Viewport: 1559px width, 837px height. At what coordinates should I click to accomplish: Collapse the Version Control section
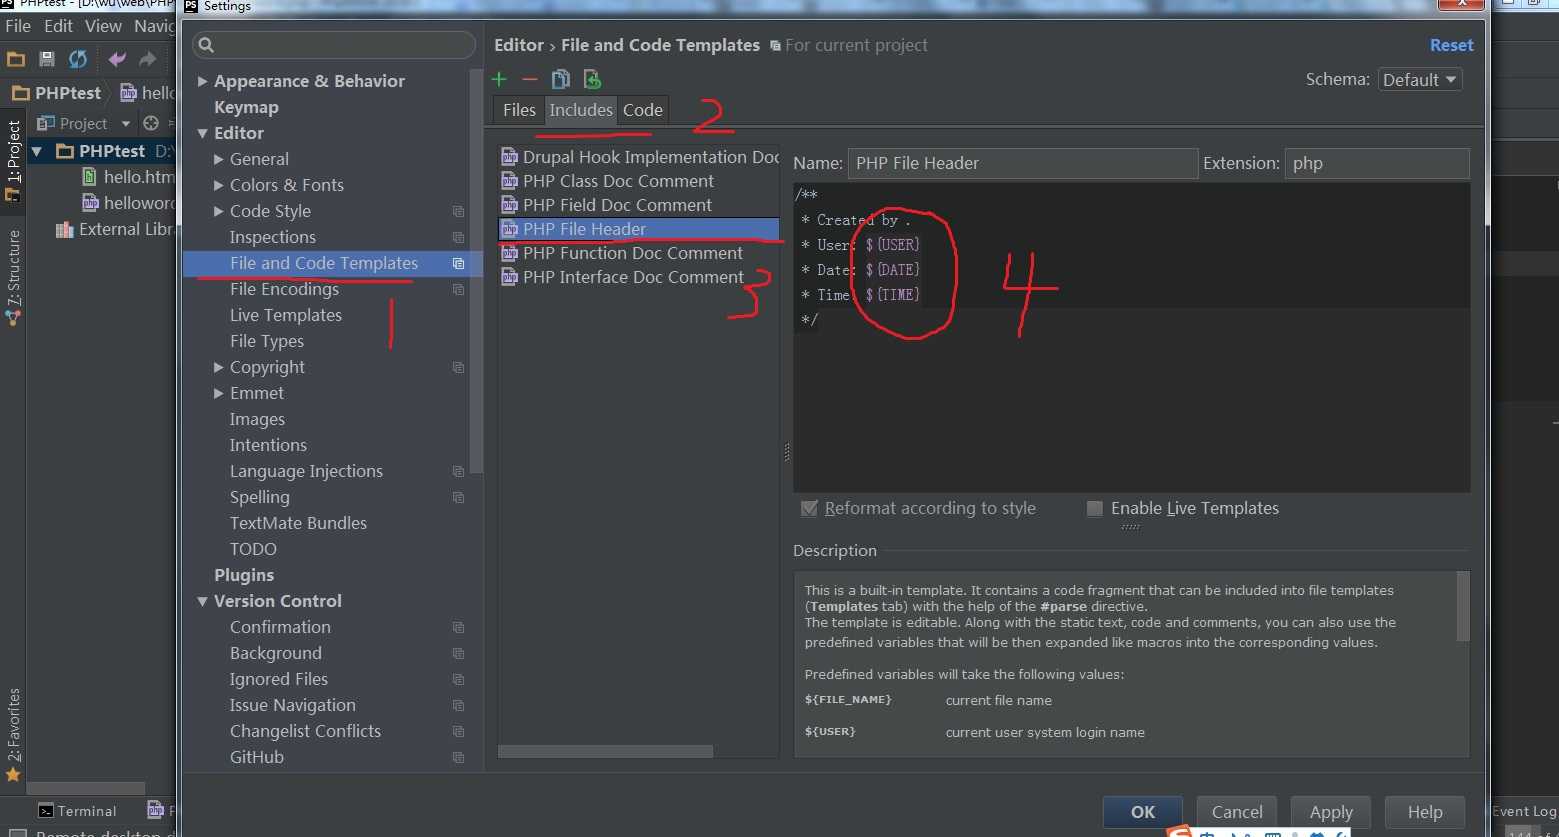[202, 601]
